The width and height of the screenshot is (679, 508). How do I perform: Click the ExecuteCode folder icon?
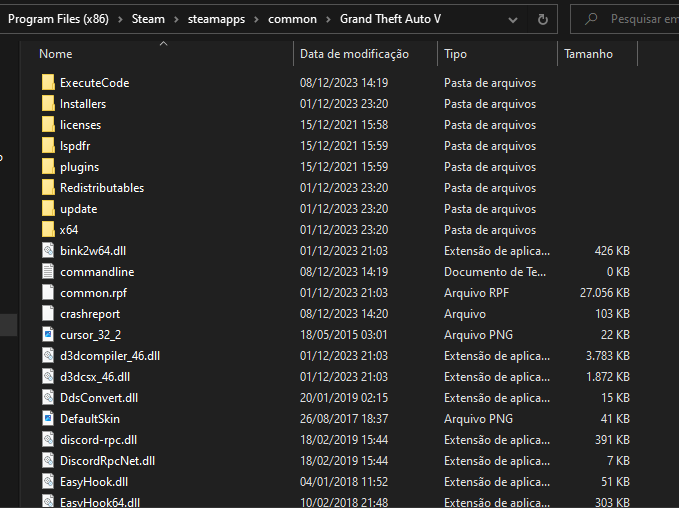(x=48, y=82)
